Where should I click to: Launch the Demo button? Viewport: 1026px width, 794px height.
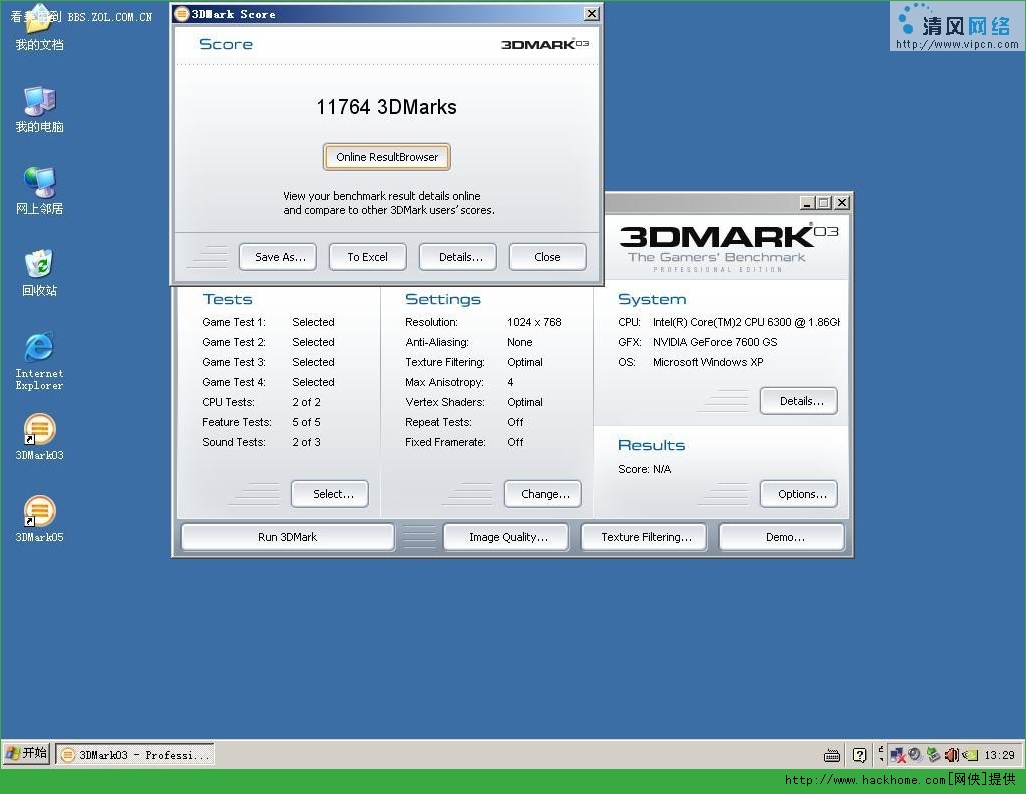[x=782, y=537]
